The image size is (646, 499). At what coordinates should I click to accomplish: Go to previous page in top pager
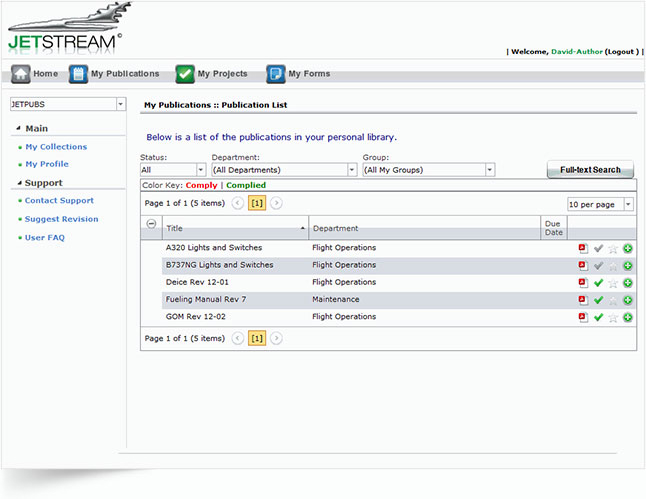click(238, 203)
